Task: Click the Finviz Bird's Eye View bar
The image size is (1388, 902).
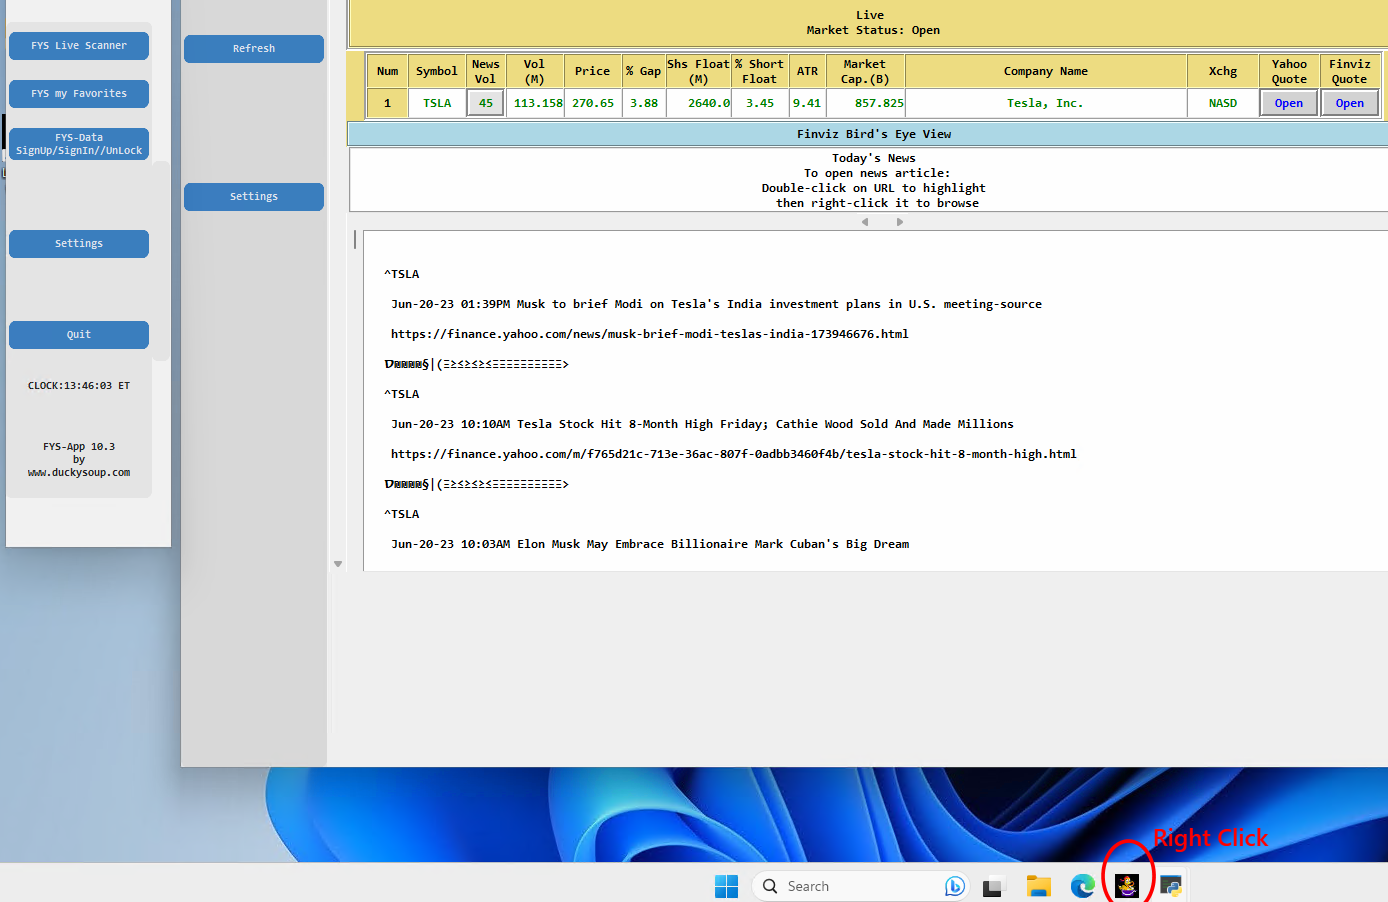Action: pyautogui.click(x=868, y=134)
